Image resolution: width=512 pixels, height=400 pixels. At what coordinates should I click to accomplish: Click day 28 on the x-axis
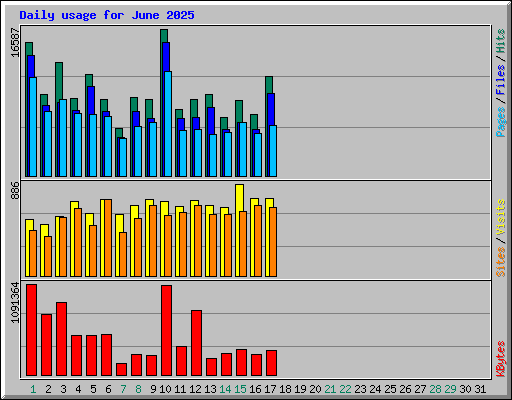click(x=435, y=389)
